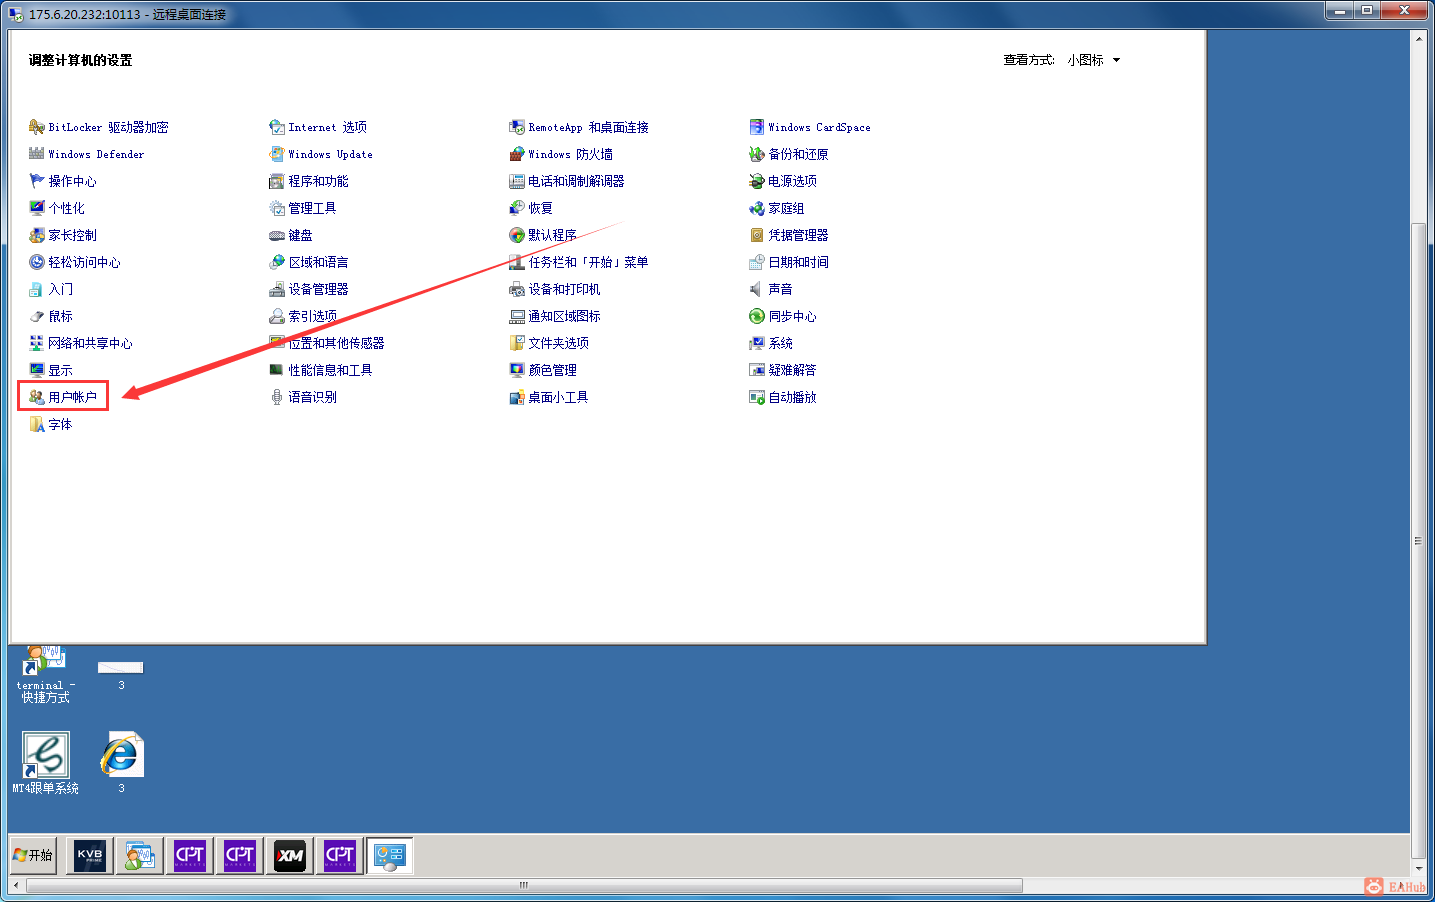The width and height of the screenshot is (1435, 902).
Task: Open the 位置和其他传感器 link
Action: click(337, 343)
